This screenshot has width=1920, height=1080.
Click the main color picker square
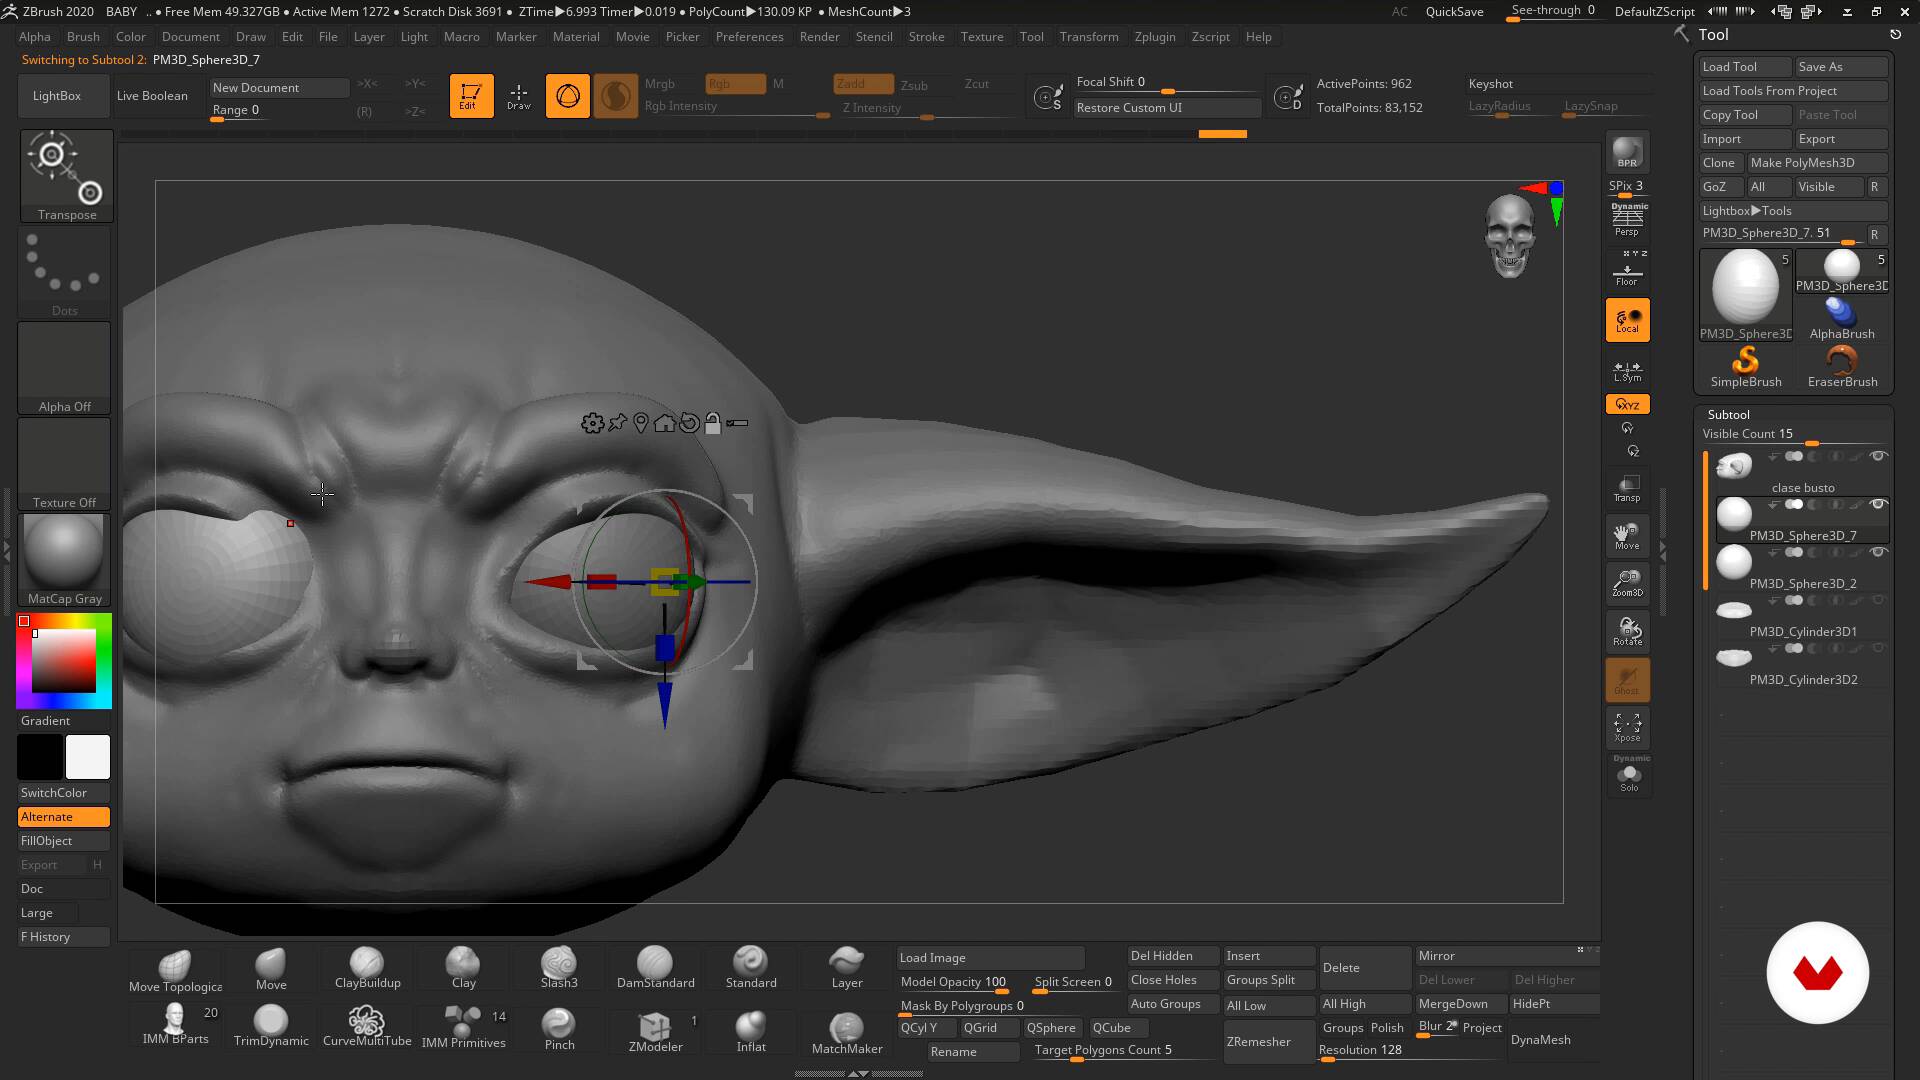tap(64, 661)
